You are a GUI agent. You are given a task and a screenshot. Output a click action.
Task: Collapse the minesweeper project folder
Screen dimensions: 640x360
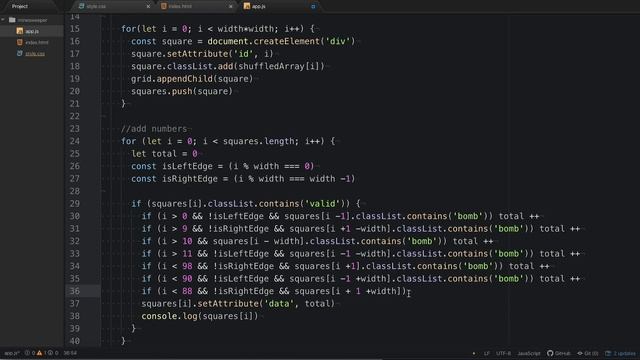[3, 20]
